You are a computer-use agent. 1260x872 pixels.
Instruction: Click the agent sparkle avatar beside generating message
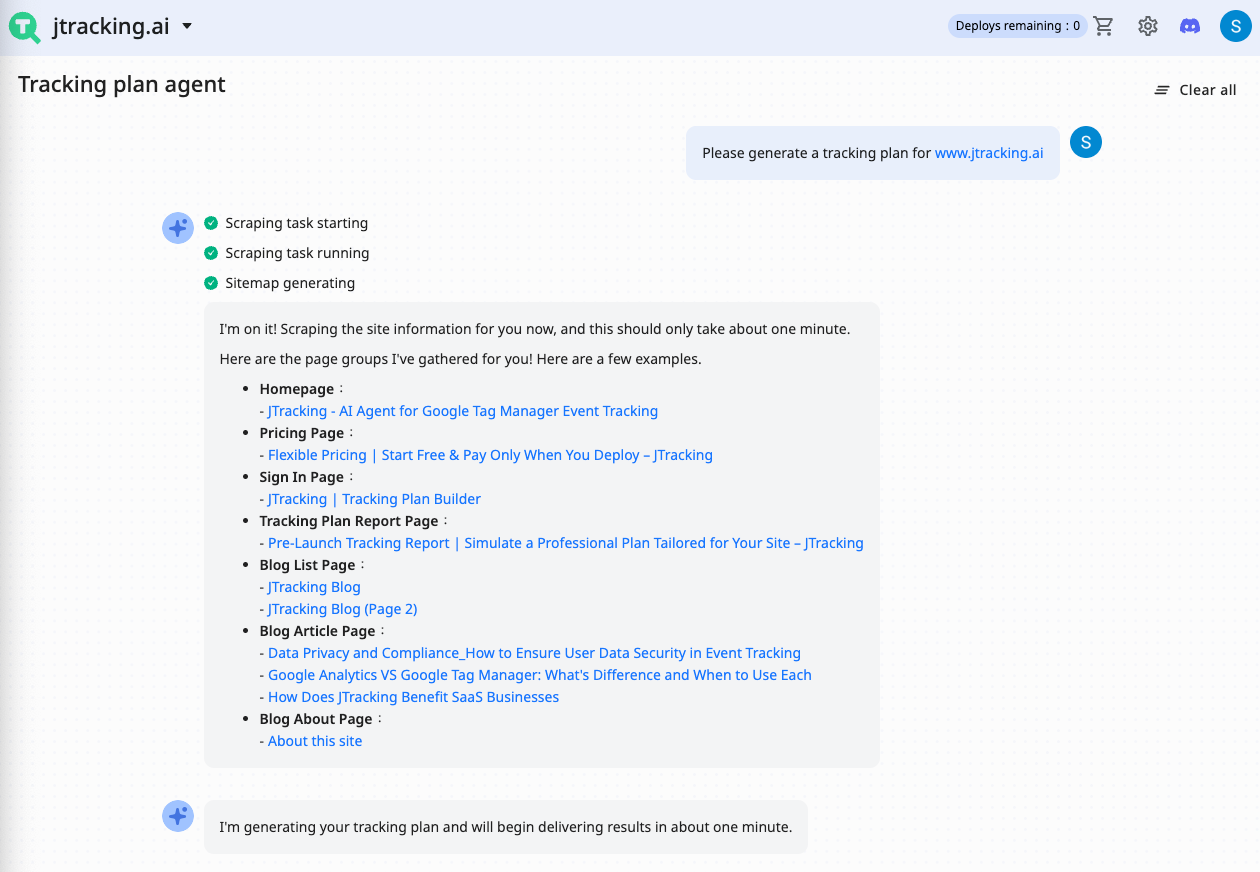tap(178, 816)
